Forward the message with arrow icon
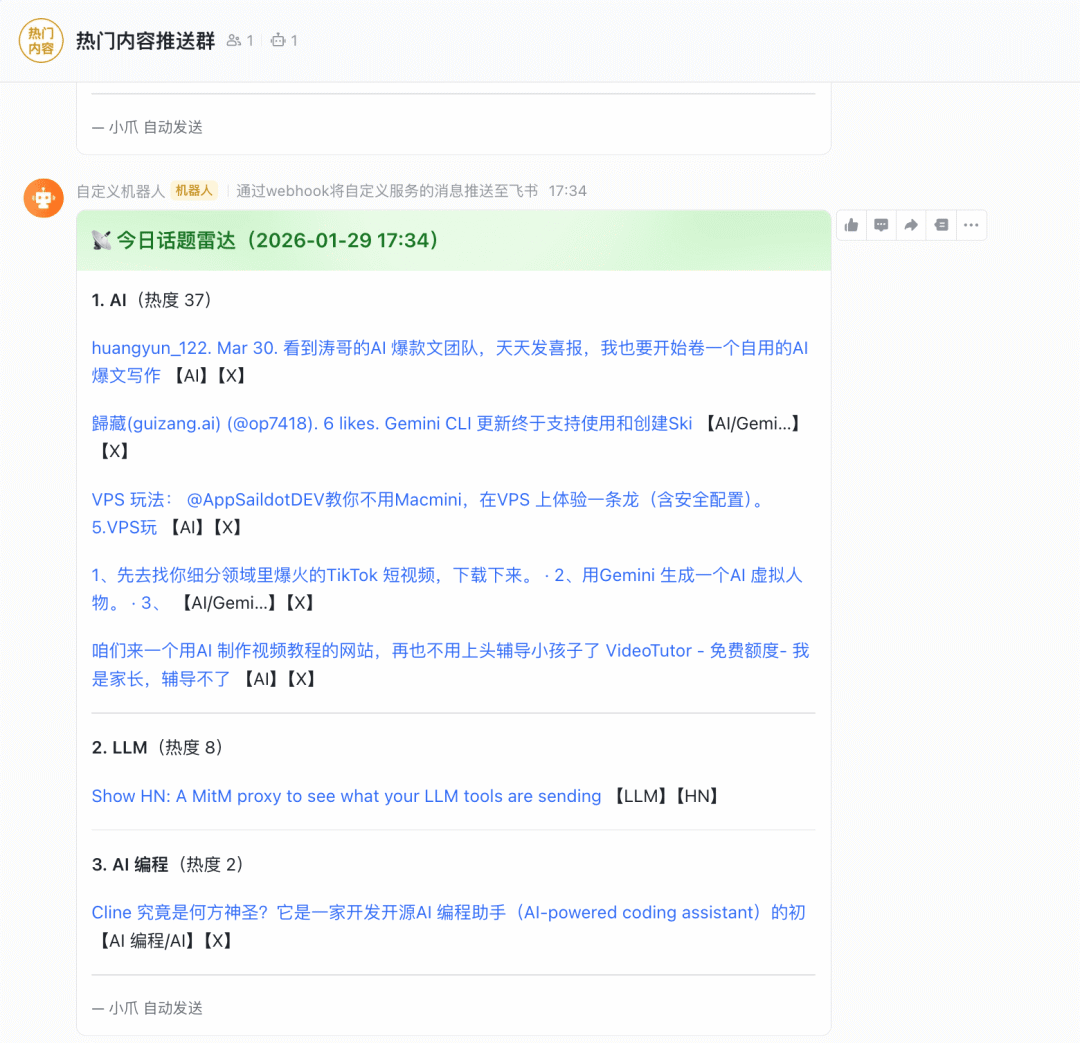This screenshot has height=1043, width=1080. click(911, 225)
